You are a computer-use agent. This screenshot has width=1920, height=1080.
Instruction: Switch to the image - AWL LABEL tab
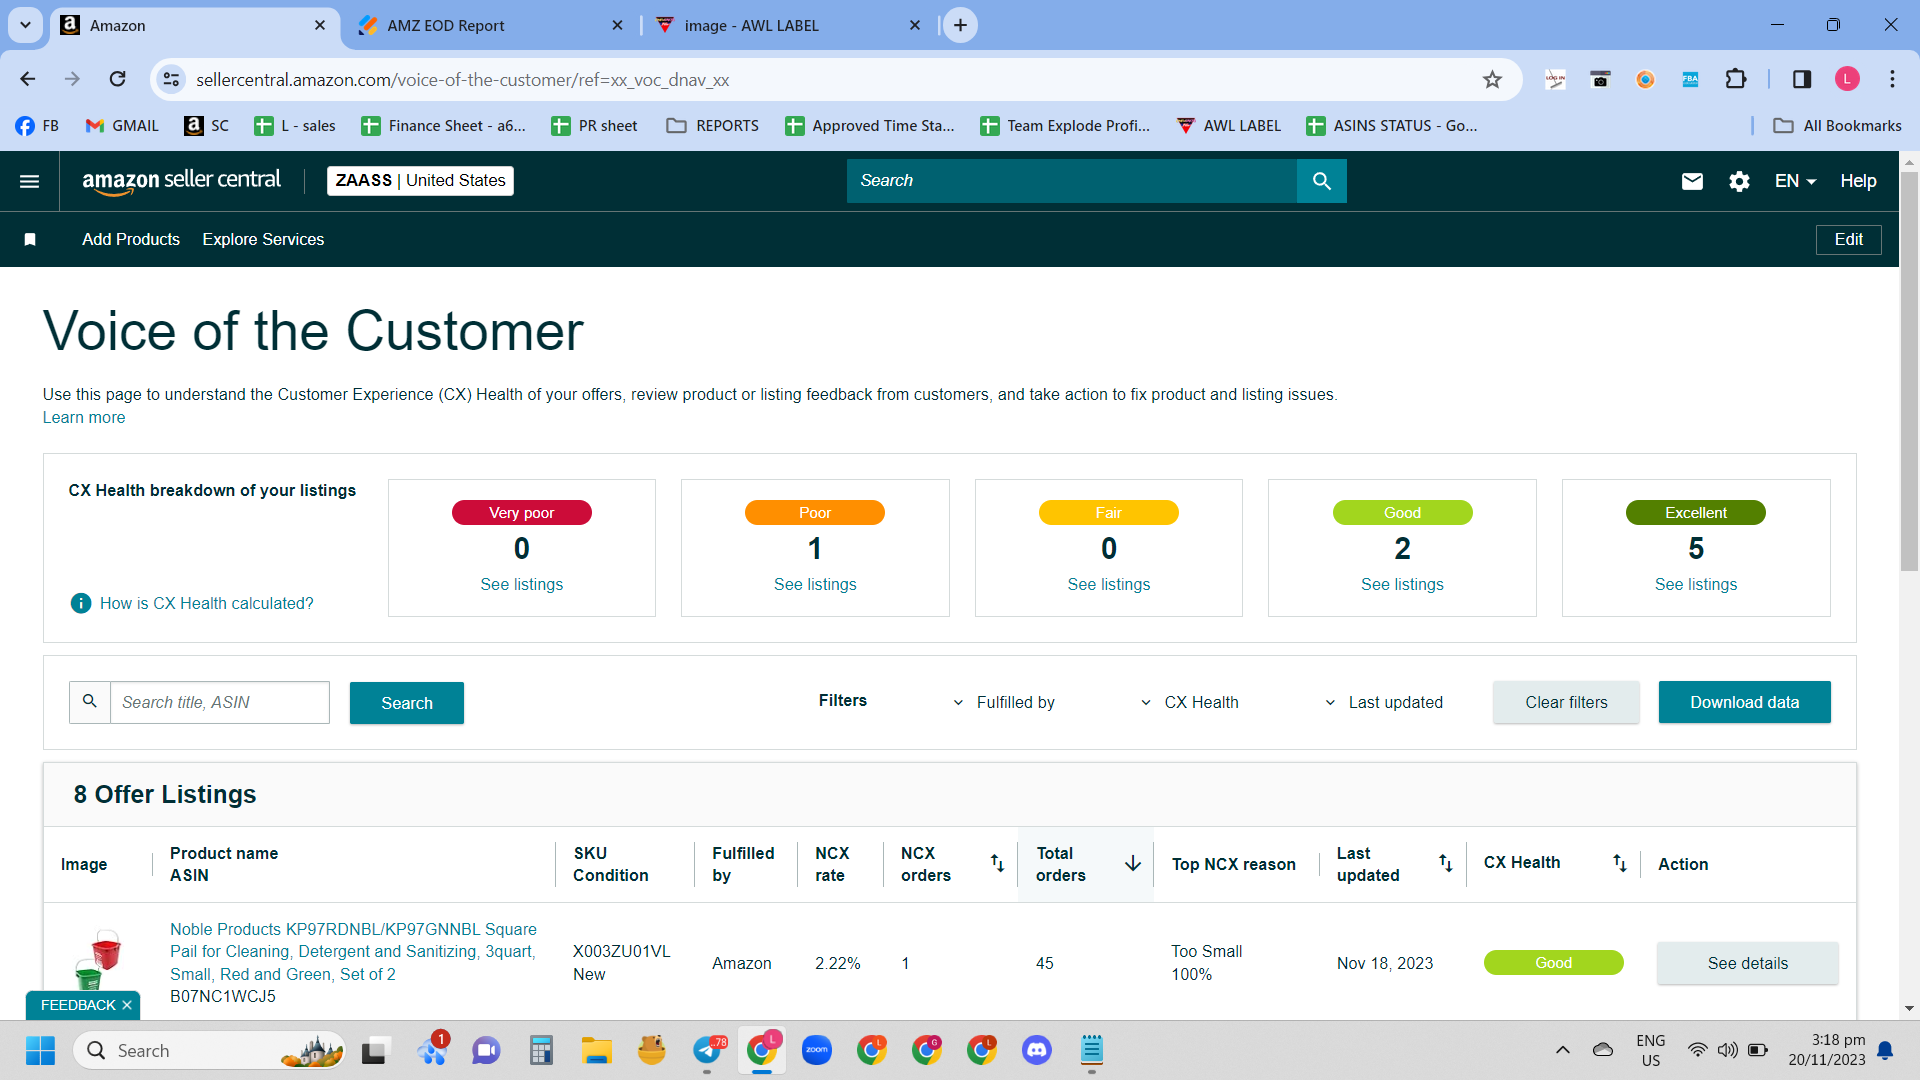coord(788,26)
